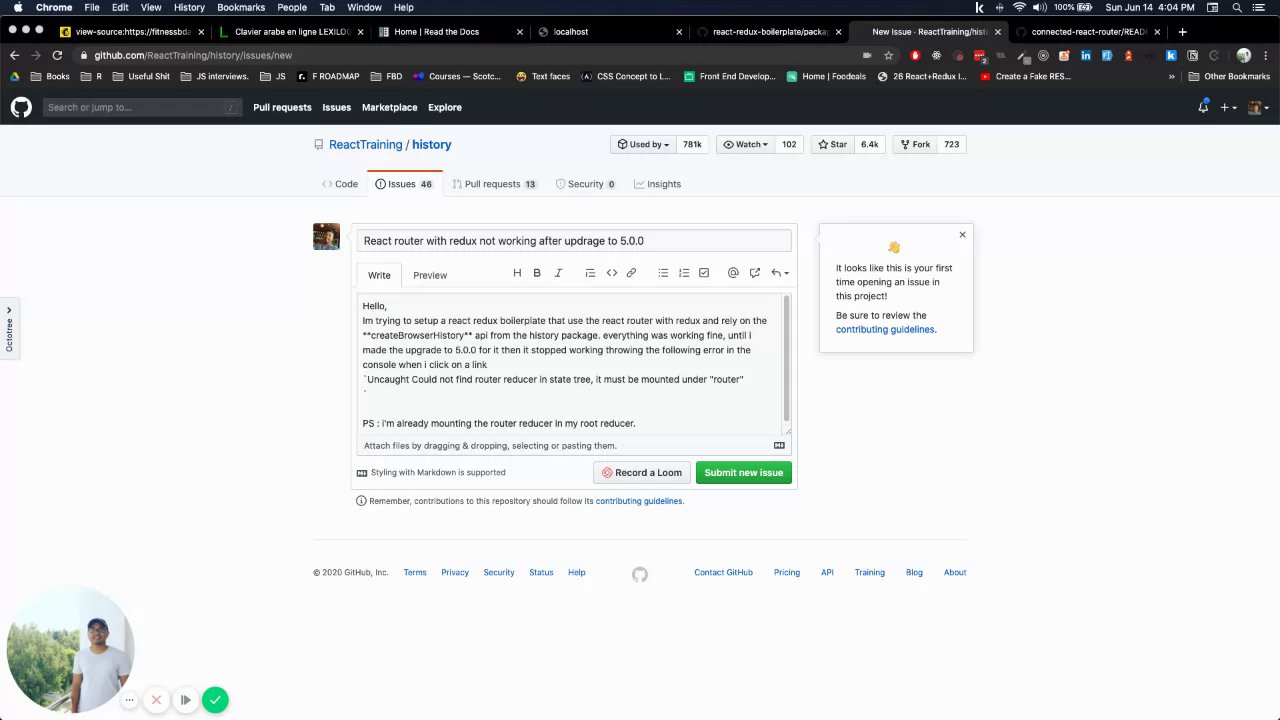
Task: Apply italic formatting in the editor toolbar
Action: [558, 273]
